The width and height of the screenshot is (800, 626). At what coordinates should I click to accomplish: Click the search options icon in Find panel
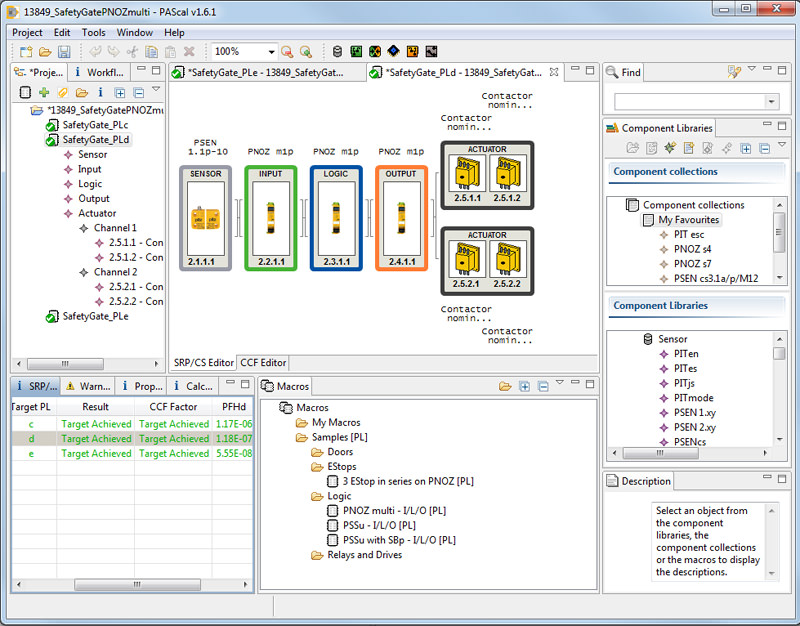734,72
